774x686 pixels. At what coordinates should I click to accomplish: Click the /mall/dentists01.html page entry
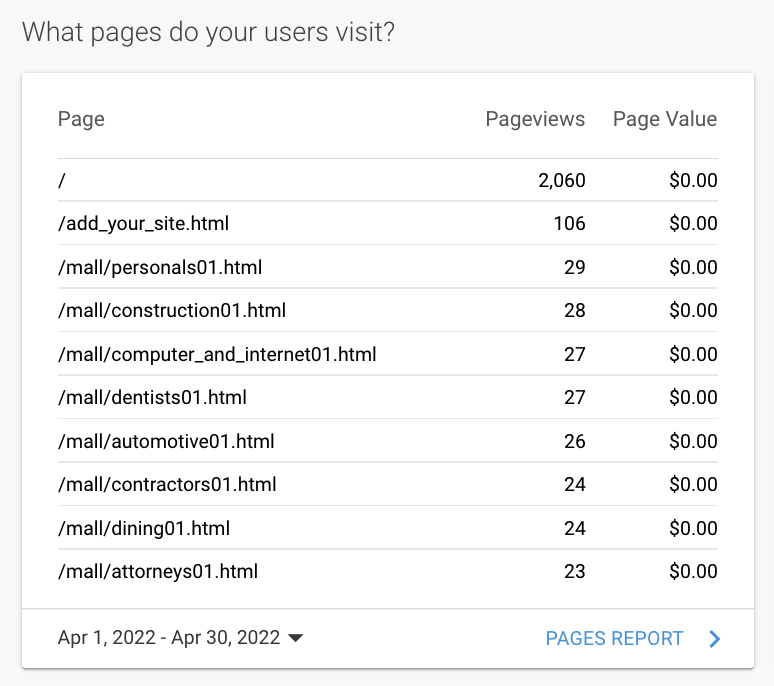coord(152,398)
